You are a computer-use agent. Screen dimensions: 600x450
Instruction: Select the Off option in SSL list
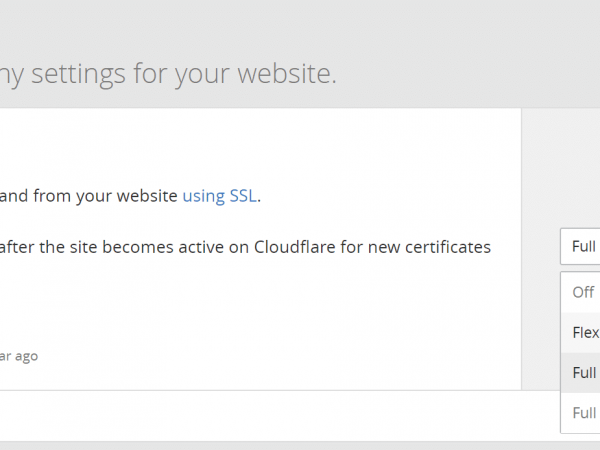click(x=582, y=292)
